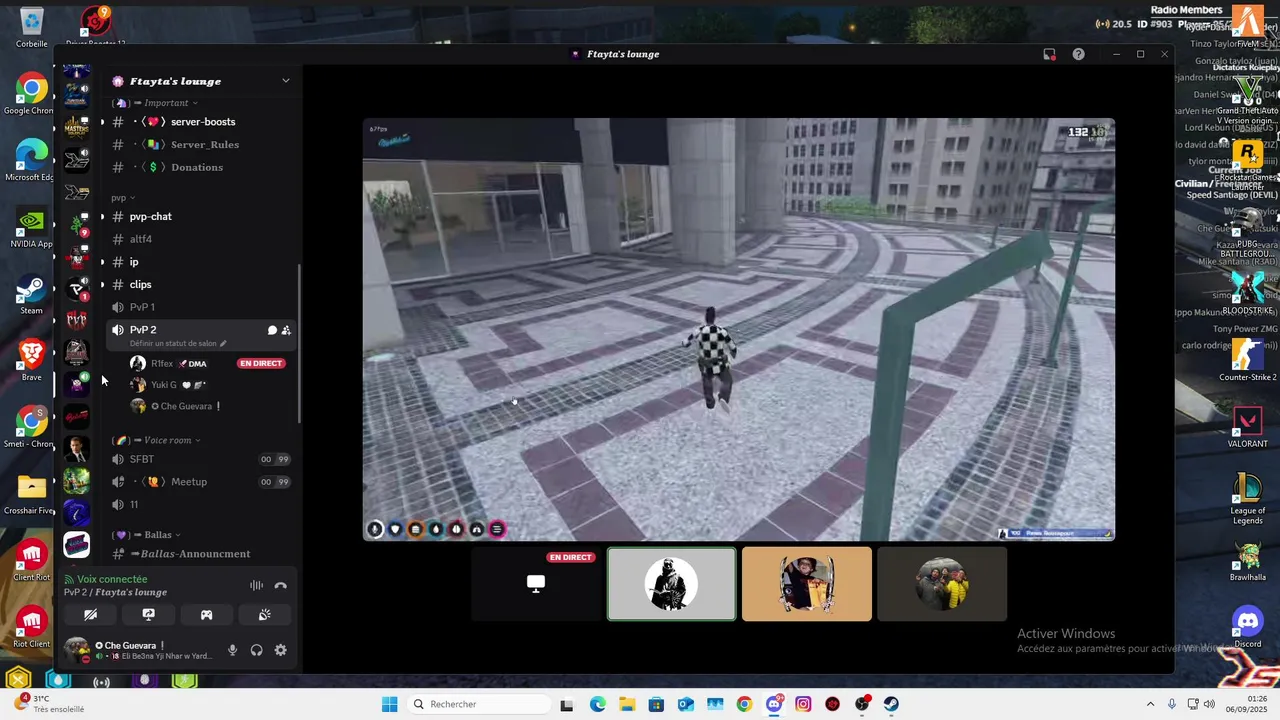Viewport: 1280px width, 720px height.
Task: Open the Corbeille desktop icon
Action: tap(31, 27)
